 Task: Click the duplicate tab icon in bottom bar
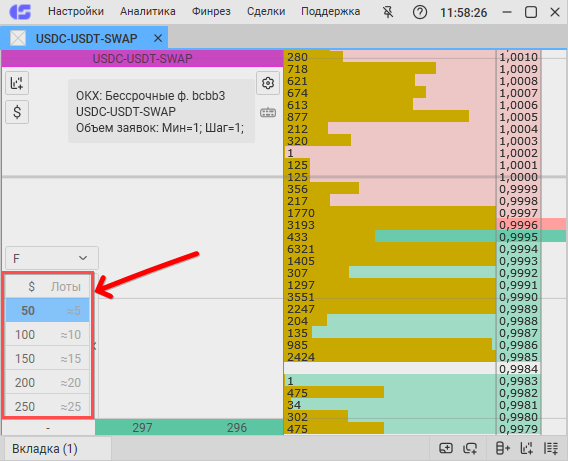click(x=470, y=448)
